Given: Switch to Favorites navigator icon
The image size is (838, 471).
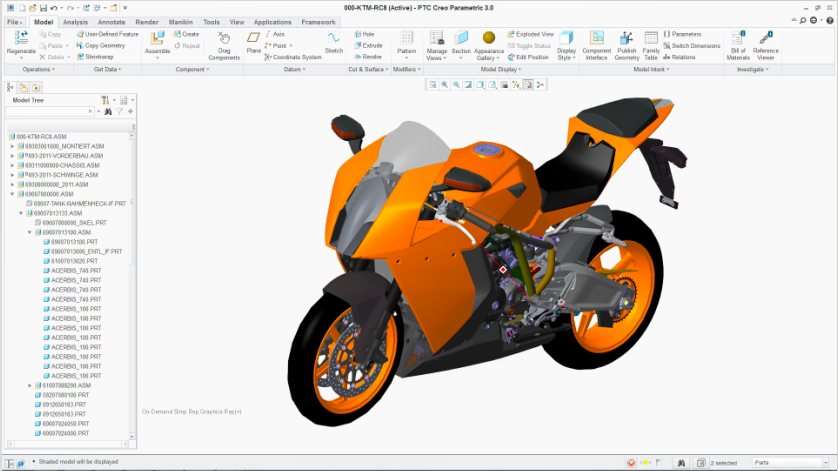Looking at the screenshot, I should (x=36, y=87).
